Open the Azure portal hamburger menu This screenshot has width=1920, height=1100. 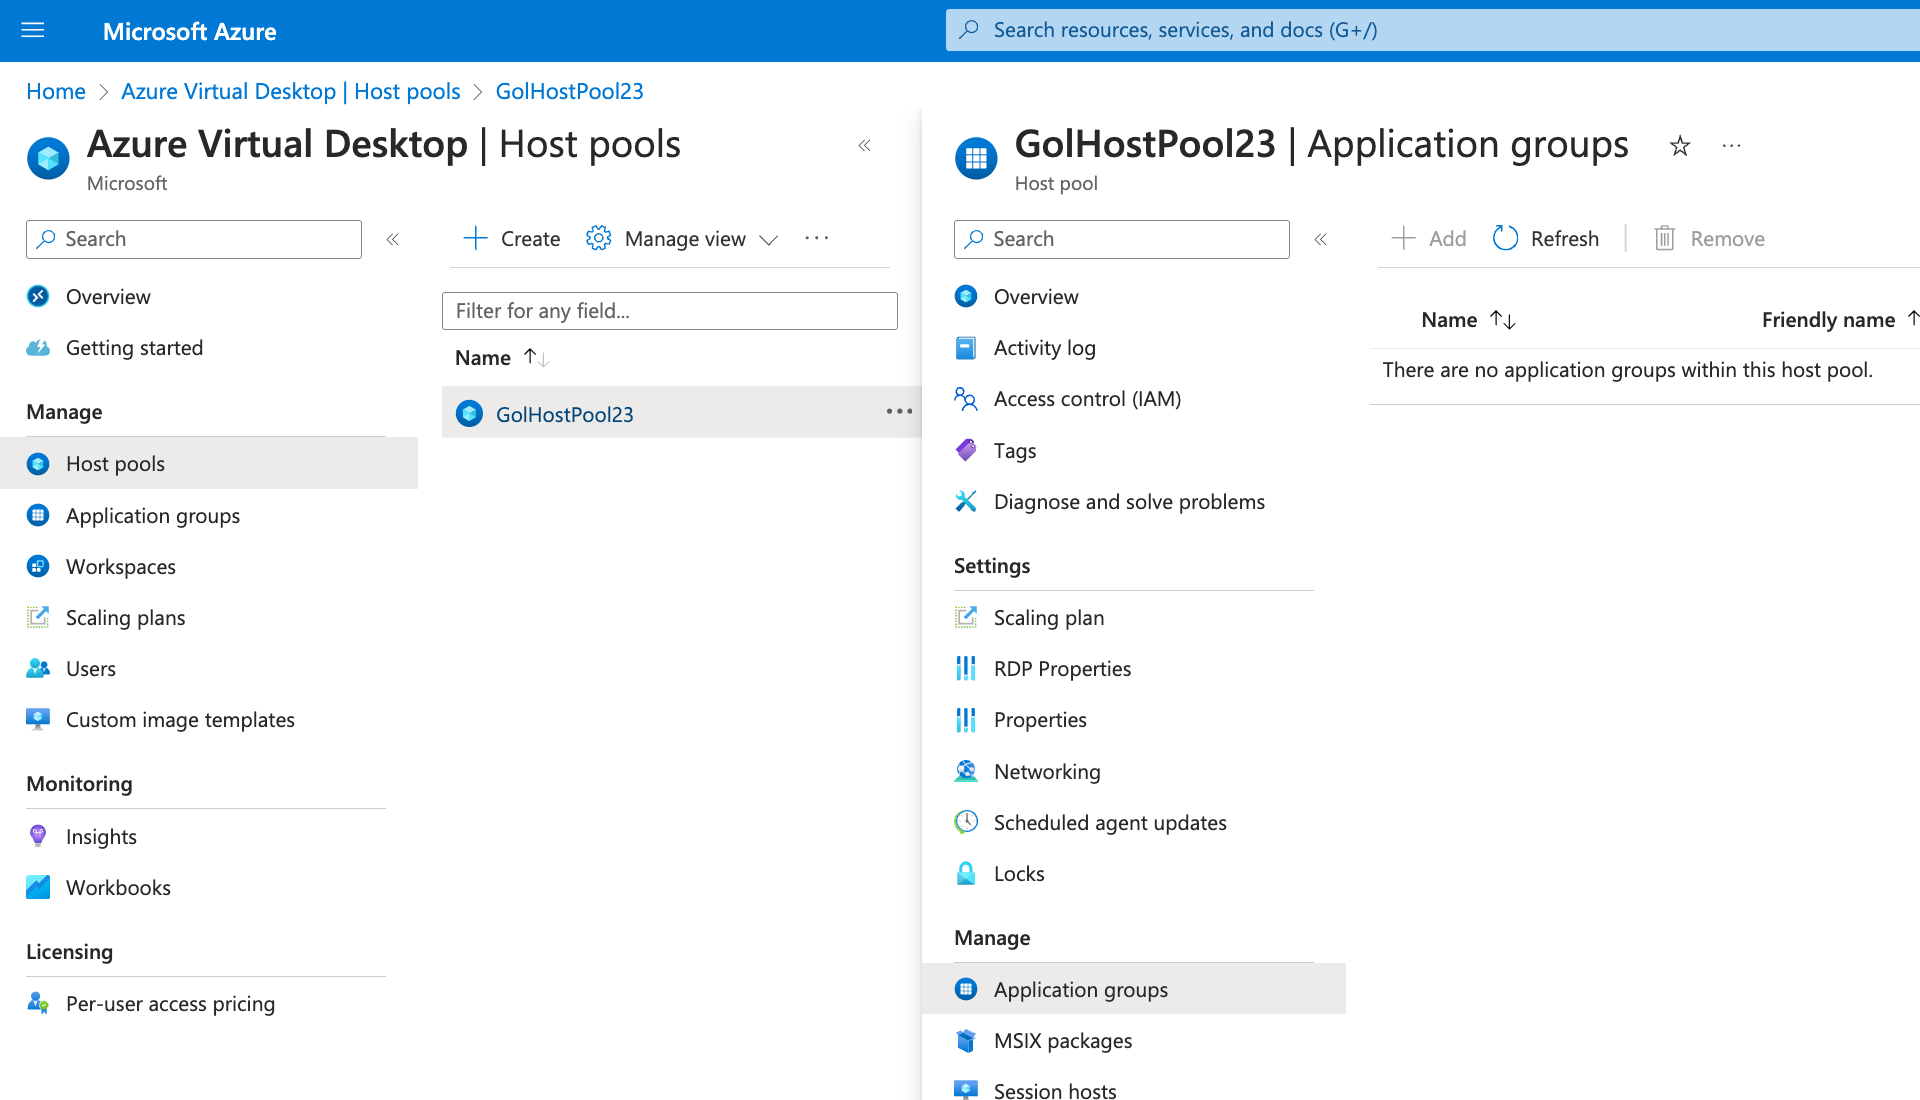click(33, 30)
